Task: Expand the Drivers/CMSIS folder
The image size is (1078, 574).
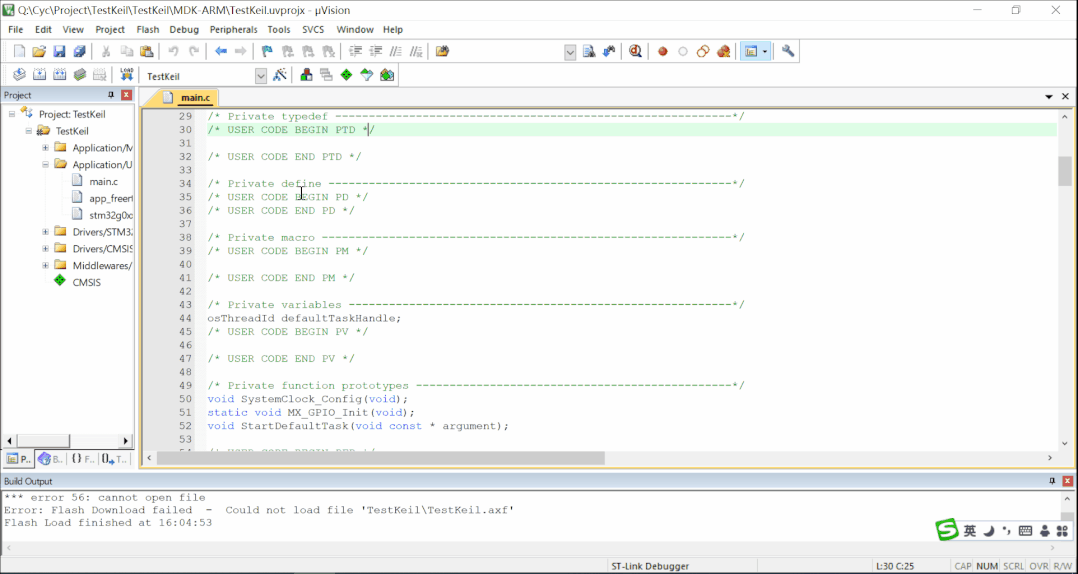Action: pyautogui.click(x=45, y=248)
